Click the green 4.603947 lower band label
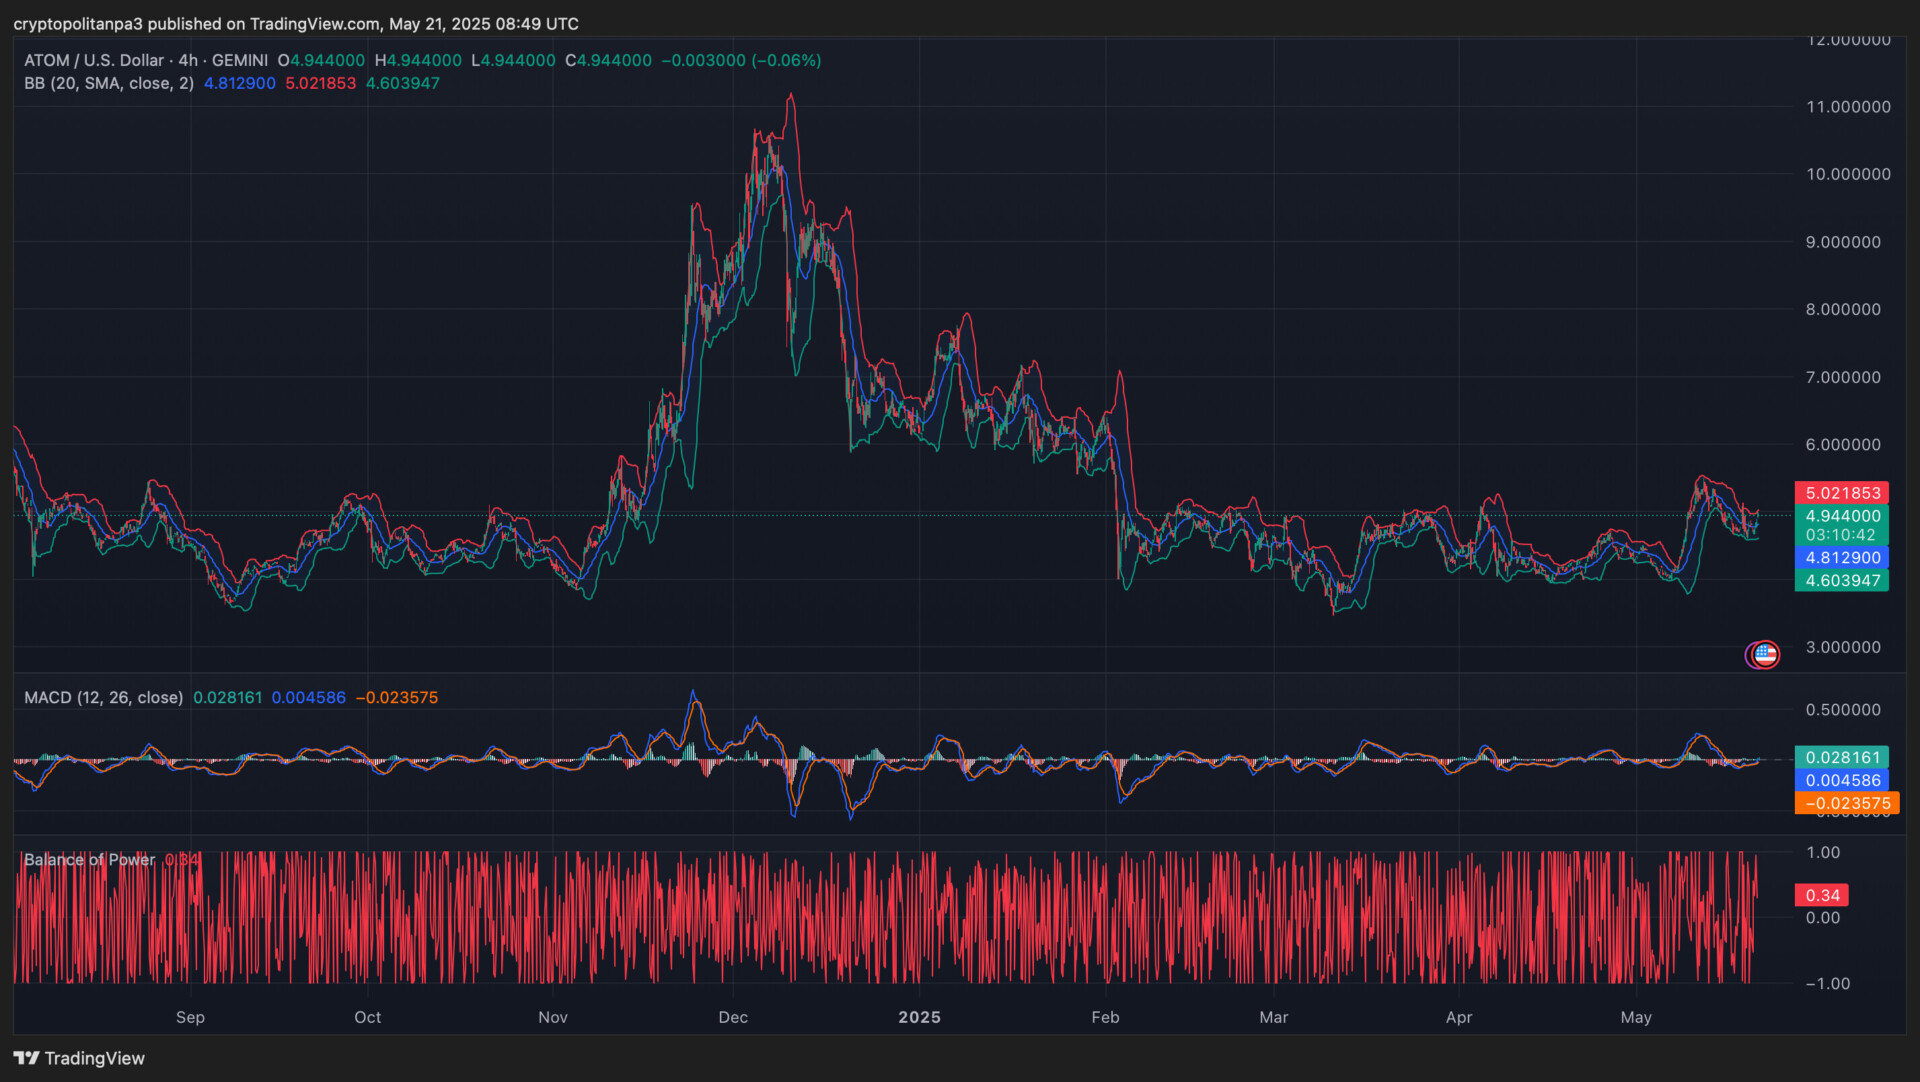The height and width of the screenshot is (1082, 1920). 1842,581
